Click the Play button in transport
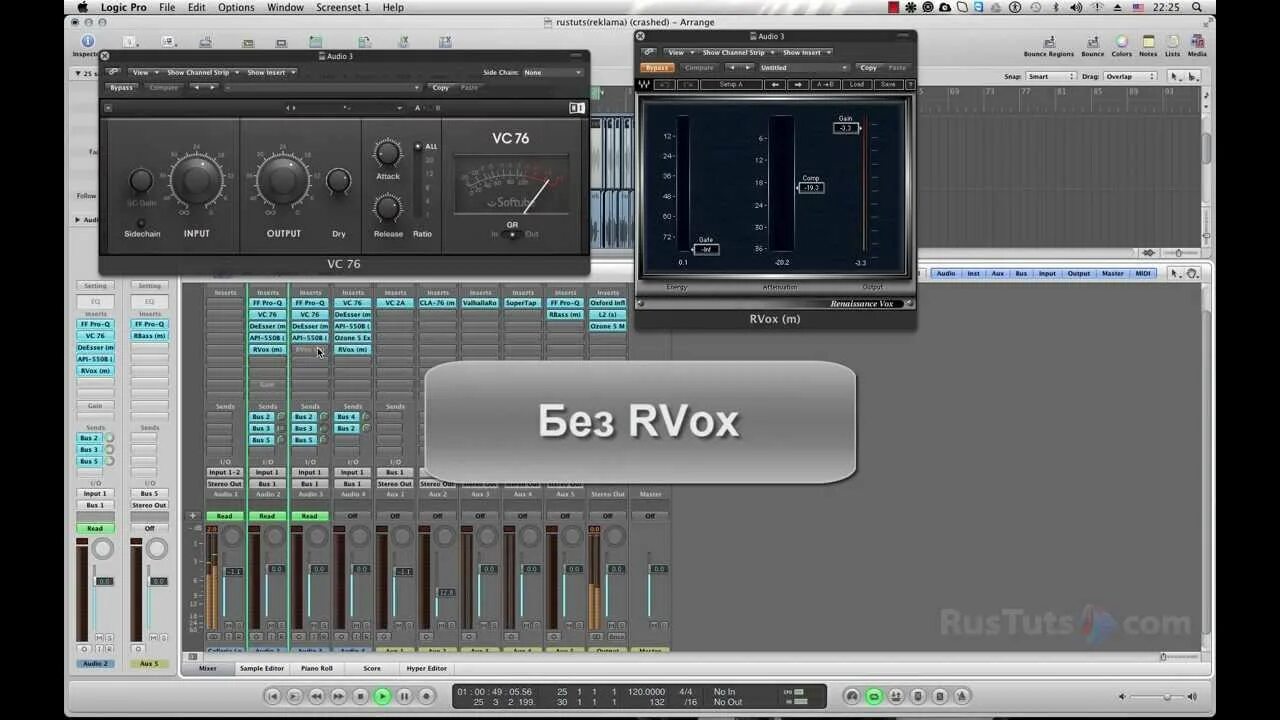 coord(382,696)
